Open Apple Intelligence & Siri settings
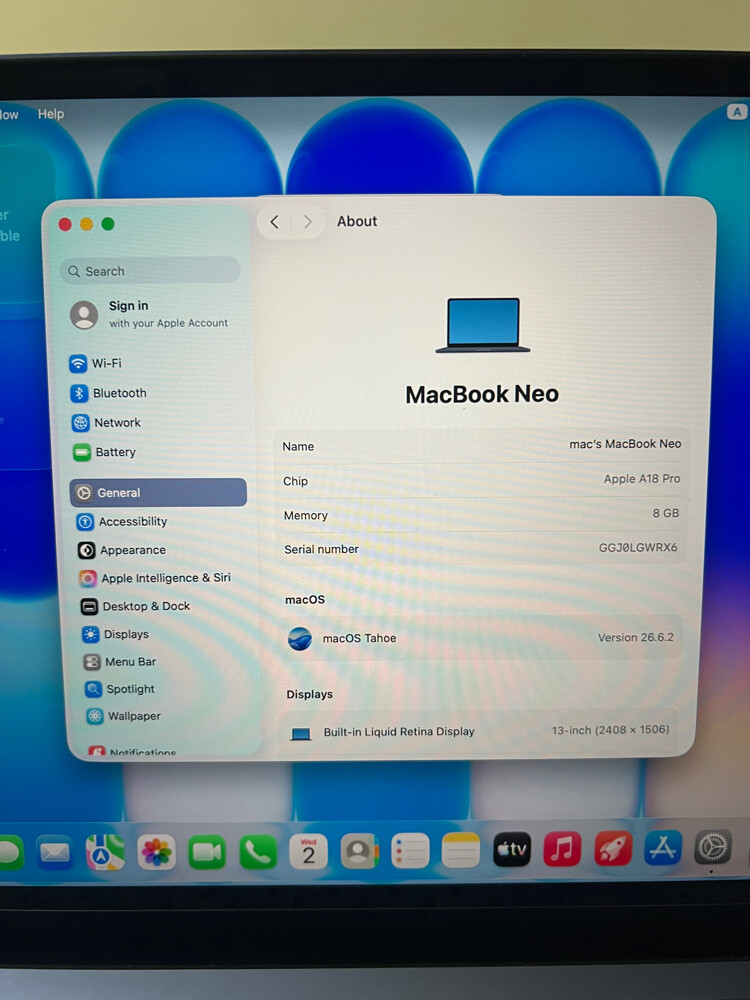Screen dimensions: 750x1000 (x=155, y=578)
